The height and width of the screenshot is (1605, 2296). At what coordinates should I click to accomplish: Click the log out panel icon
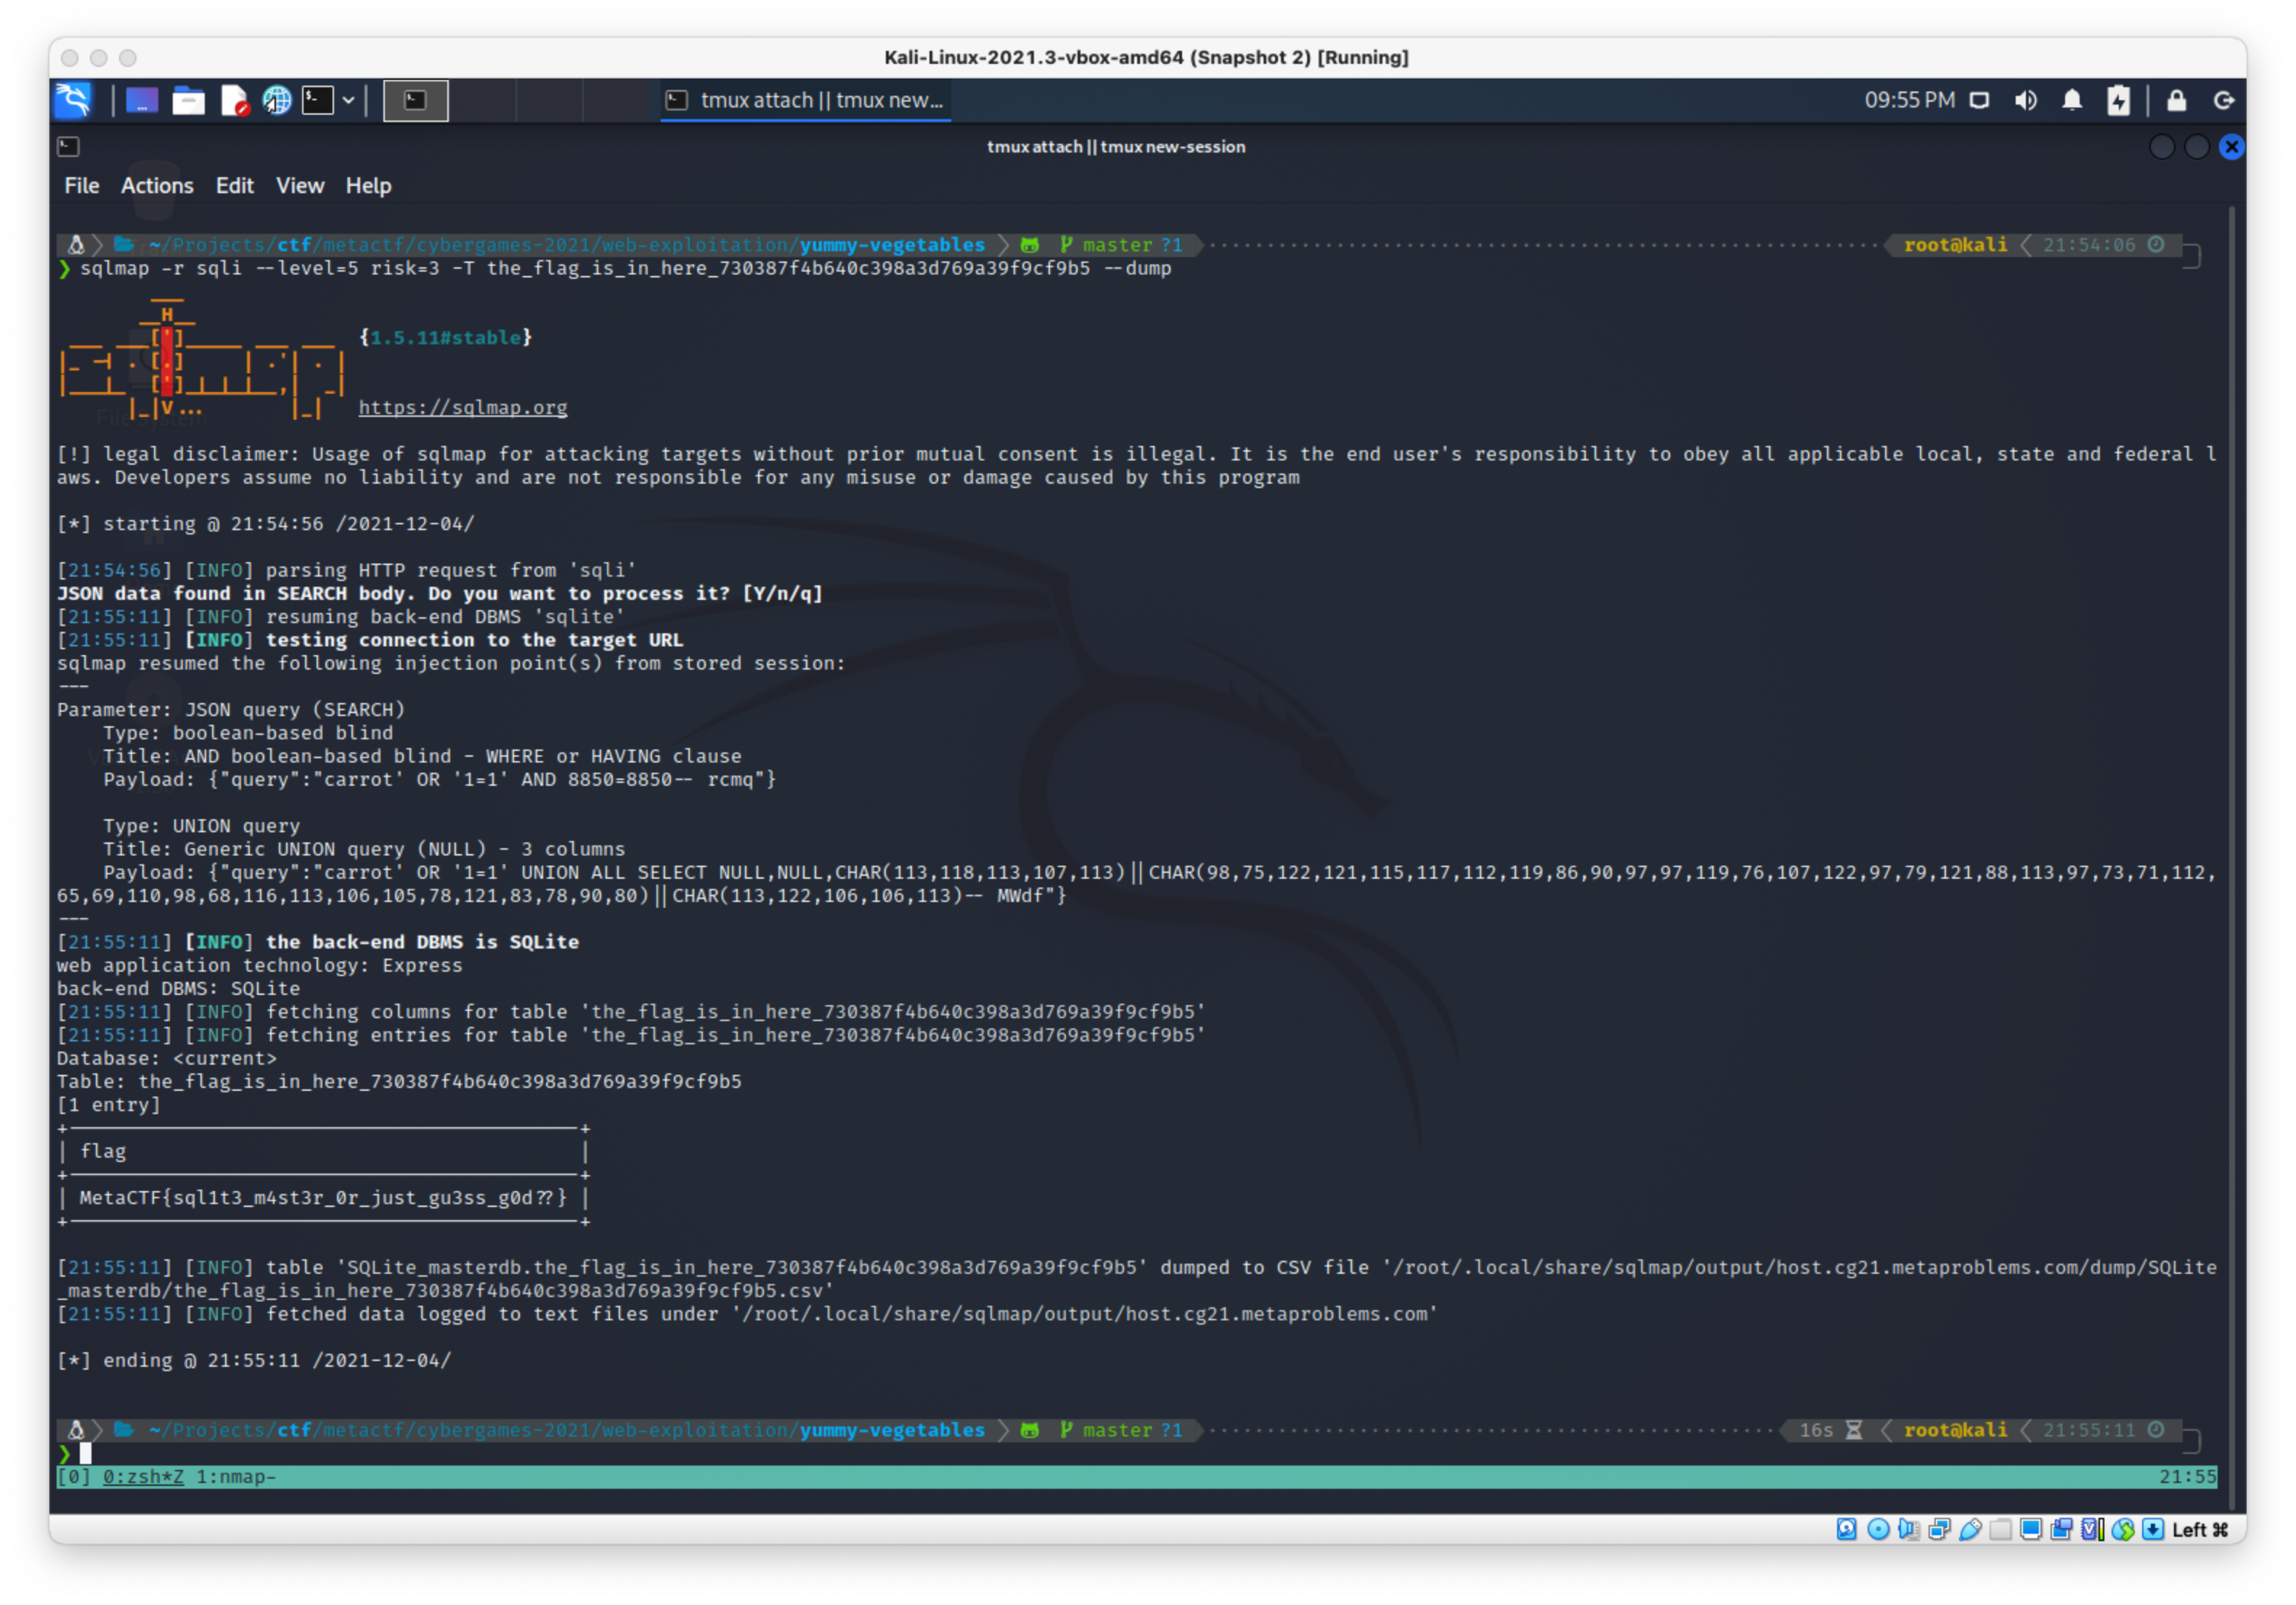[2224, 100]
